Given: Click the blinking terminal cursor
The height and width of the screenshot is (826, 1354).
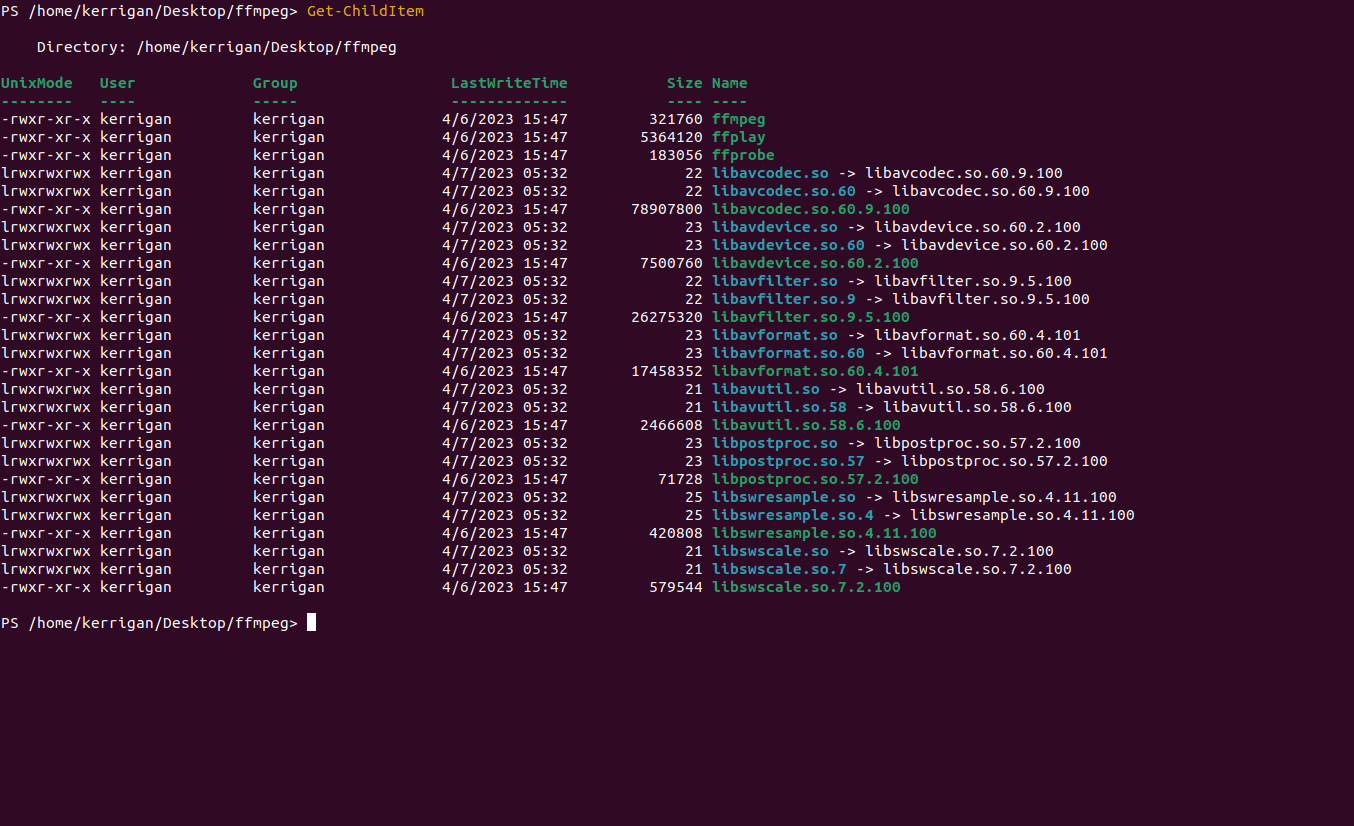Looking at the screenshot, I should tap(311, 621).
